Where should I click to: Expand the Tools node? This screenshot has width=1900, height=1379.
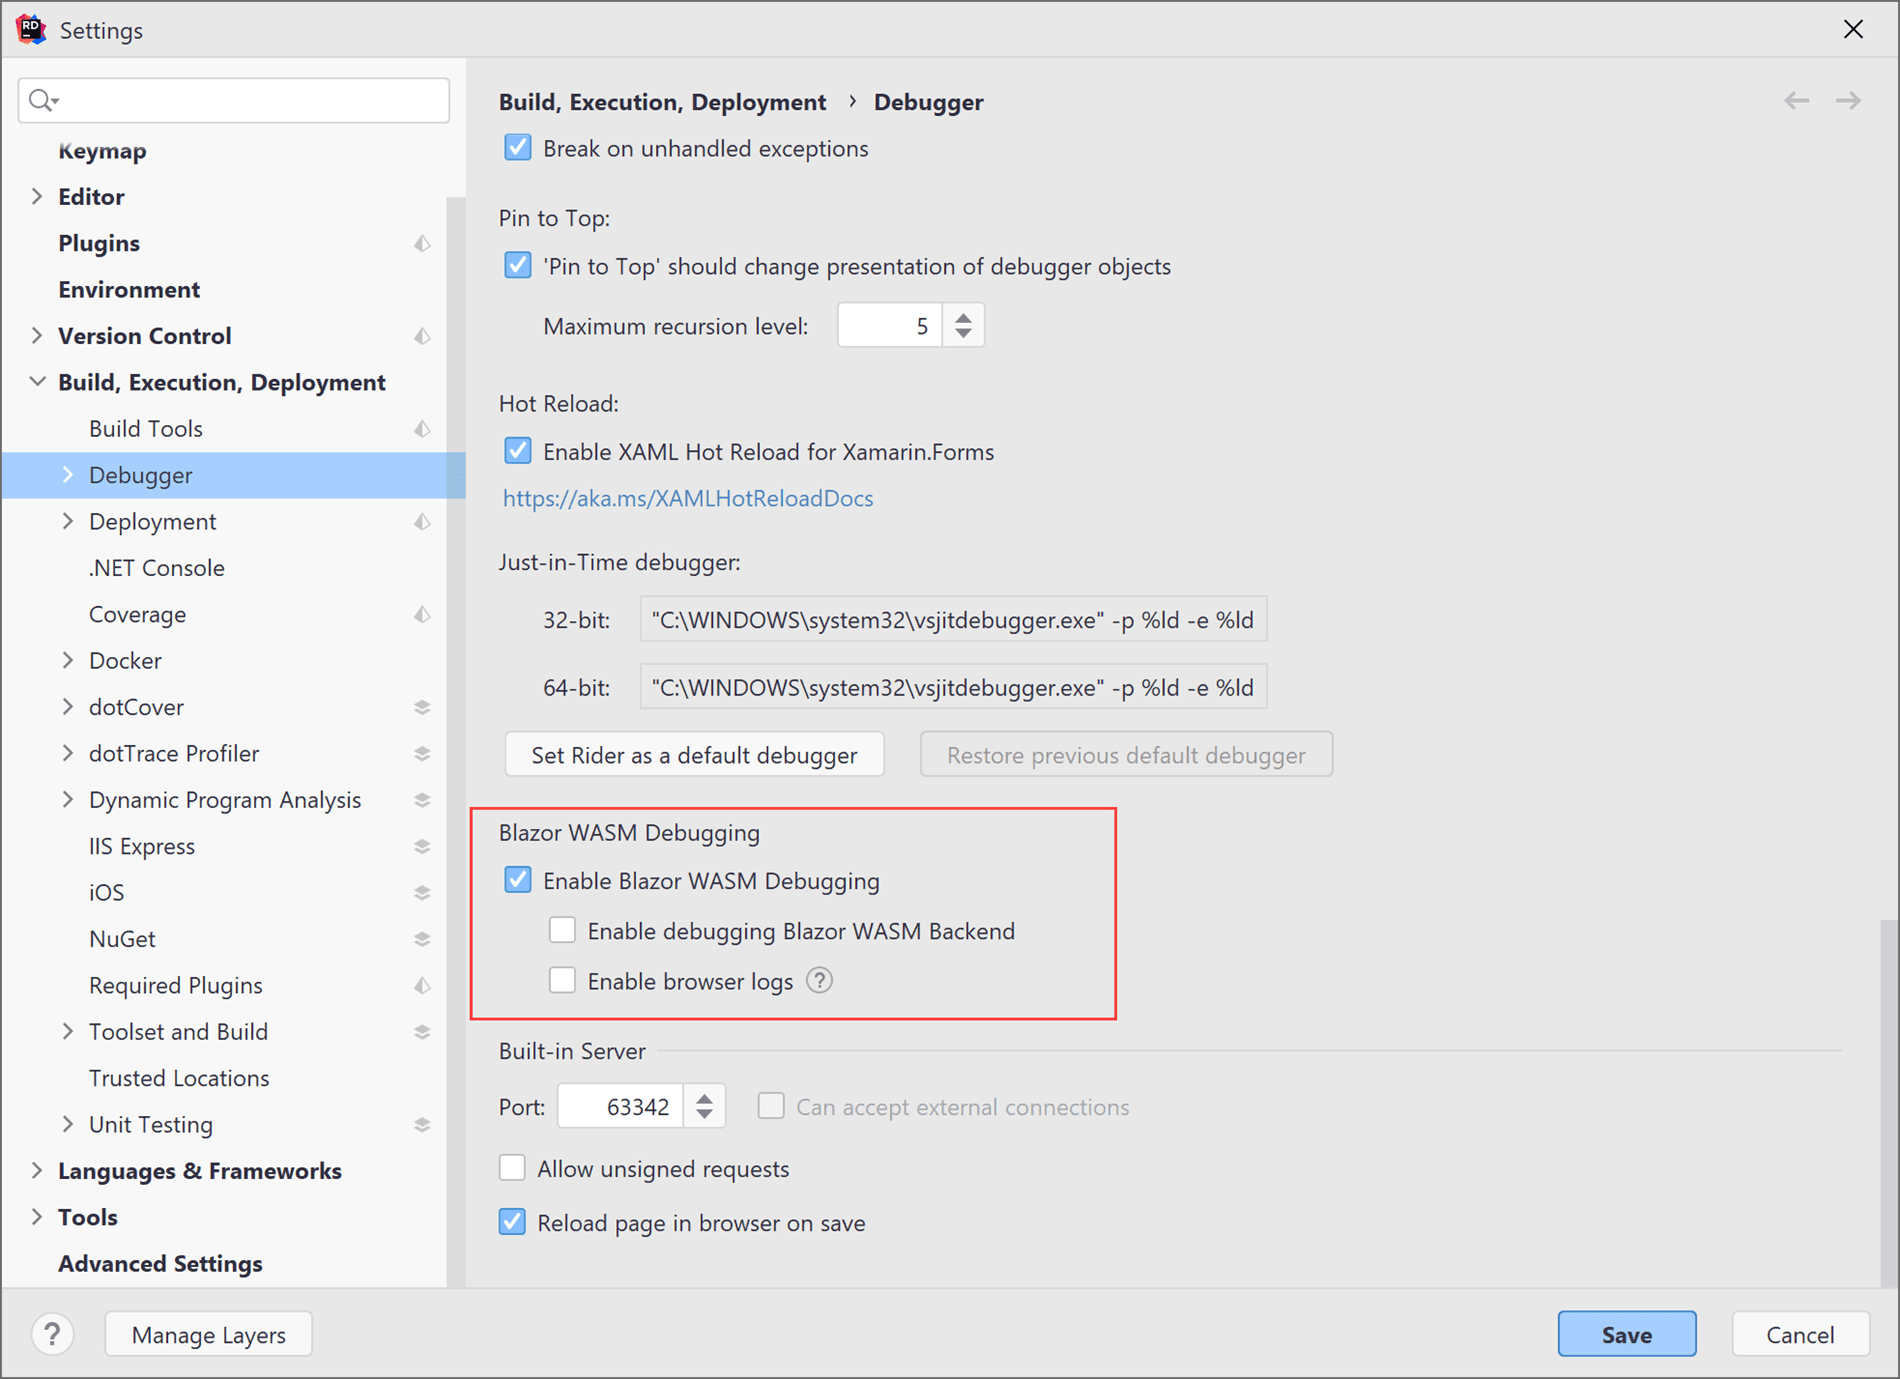[x=37, y=1217]
